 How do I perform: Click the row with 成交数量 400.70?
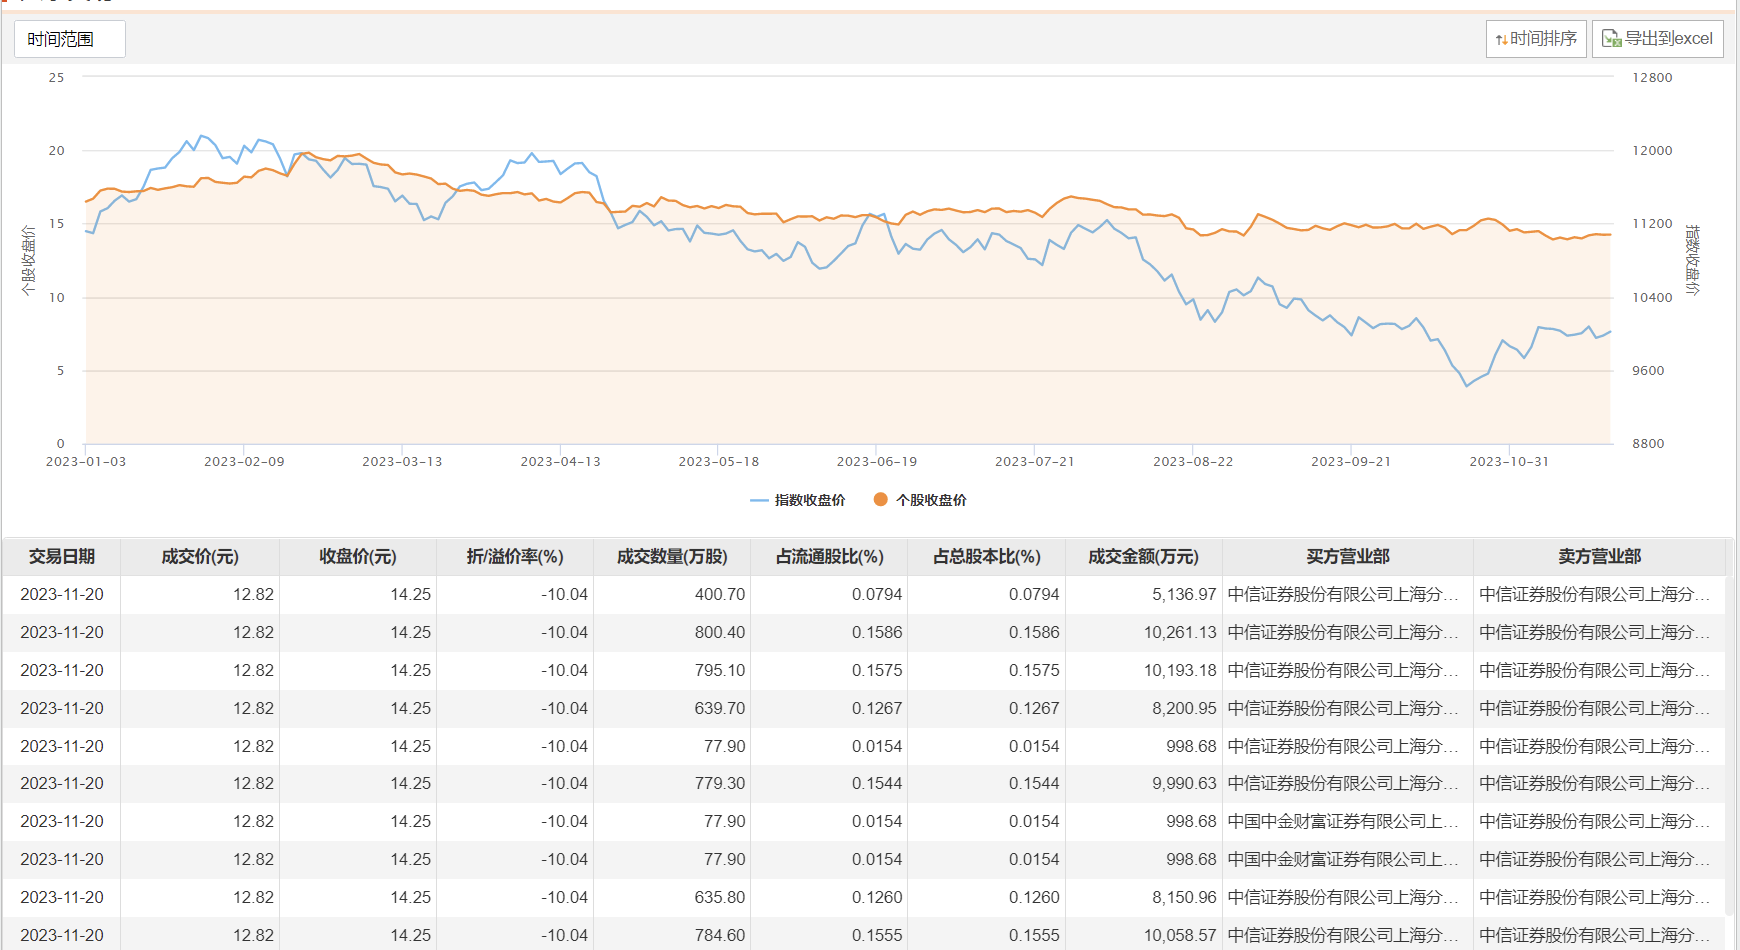pyautogui.click(x=720, y=594)
